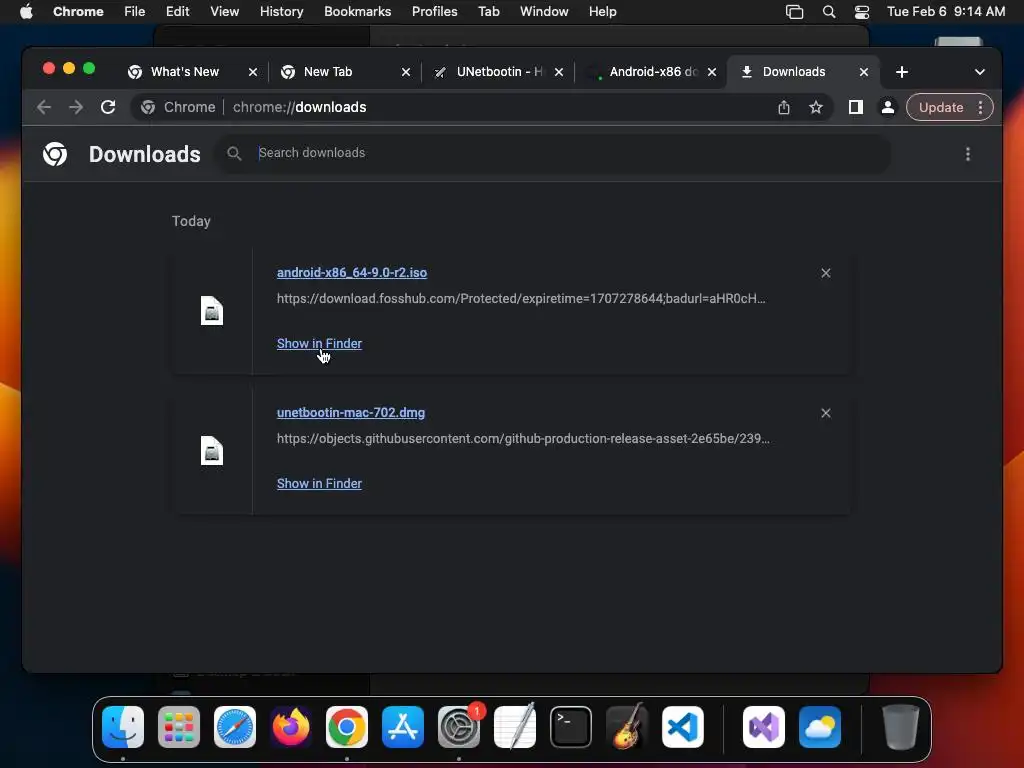Viewport: 1024px width, 768px height.
Task: Click the forward navigation arrow
Action: (x=76, y=107)
